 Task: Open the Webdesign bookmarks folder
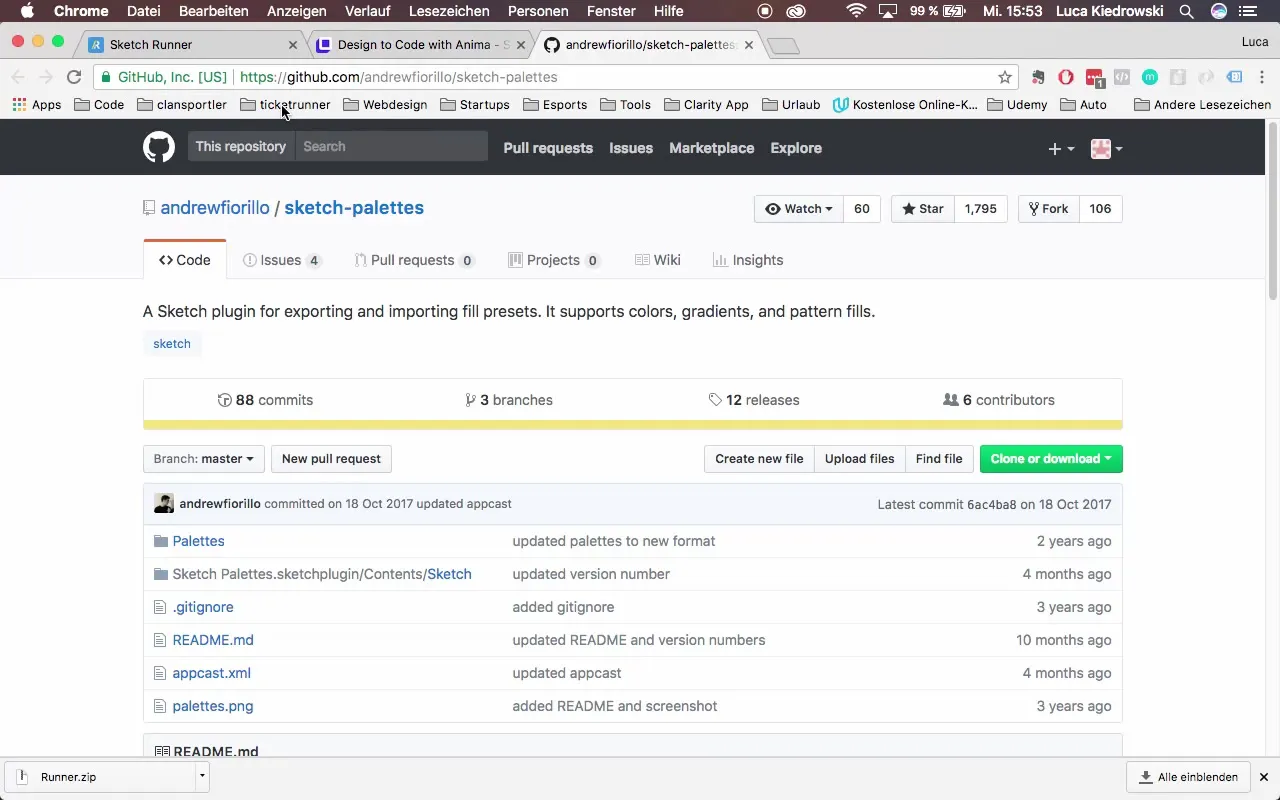pos(385,104)
